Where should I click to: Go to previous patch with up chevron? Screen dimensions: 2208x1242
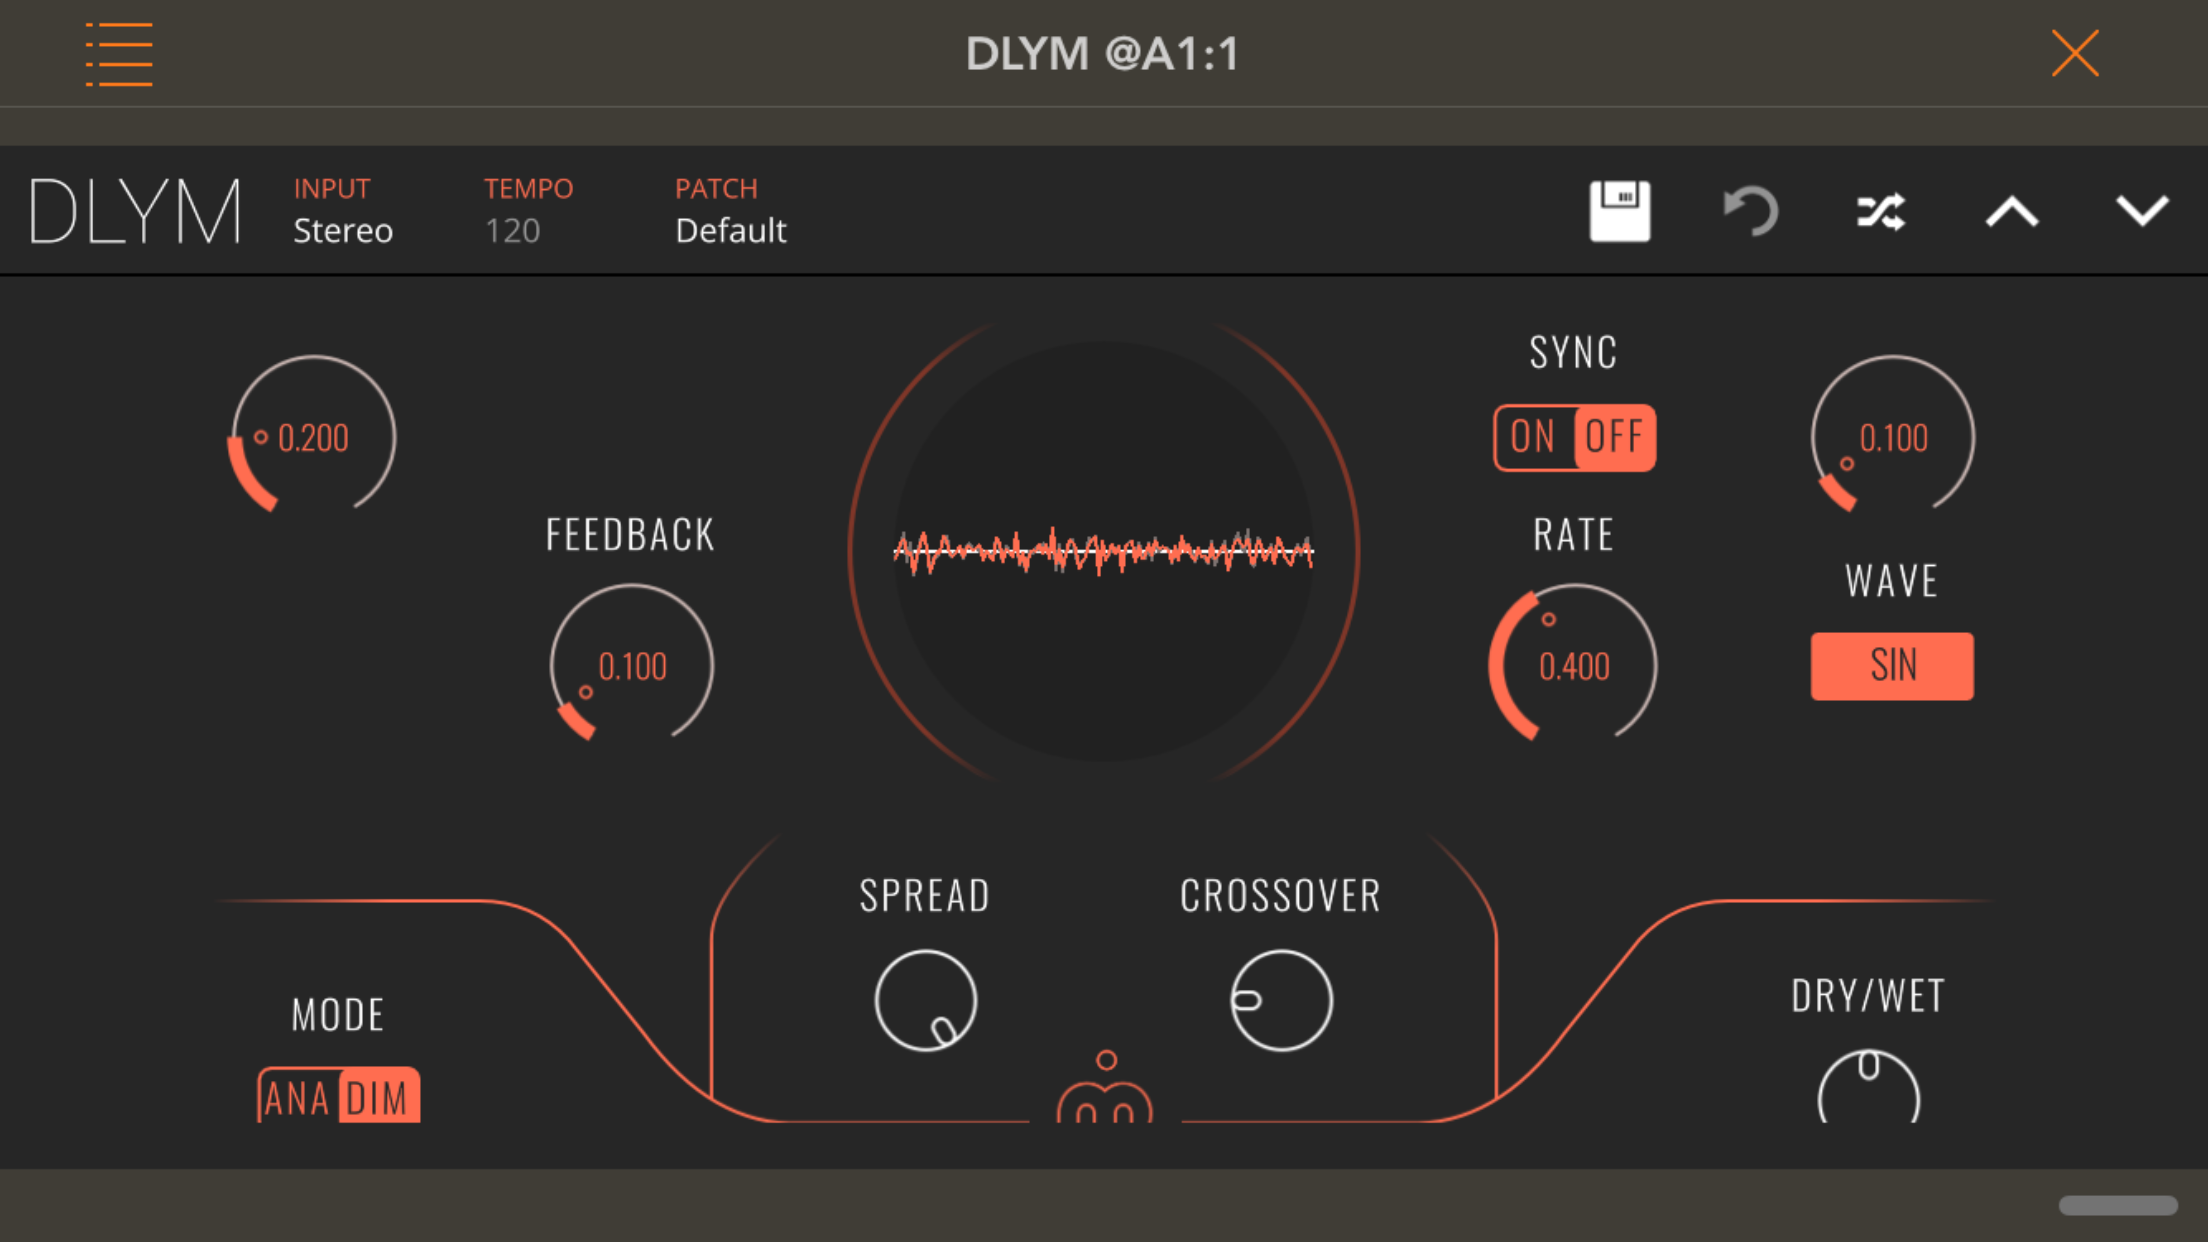[2011, 212]
